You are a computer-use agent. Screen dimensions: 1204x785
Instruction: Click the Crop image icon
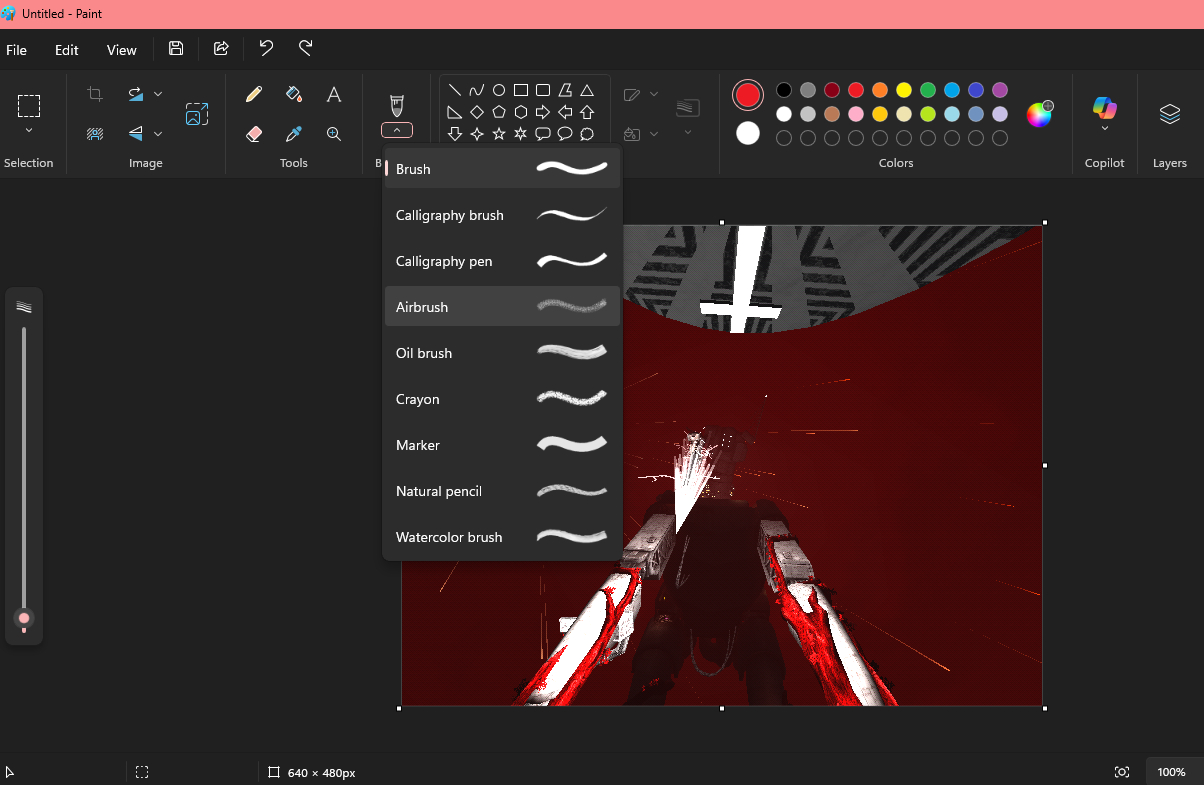pyautogui.click(x=95, y=94)
